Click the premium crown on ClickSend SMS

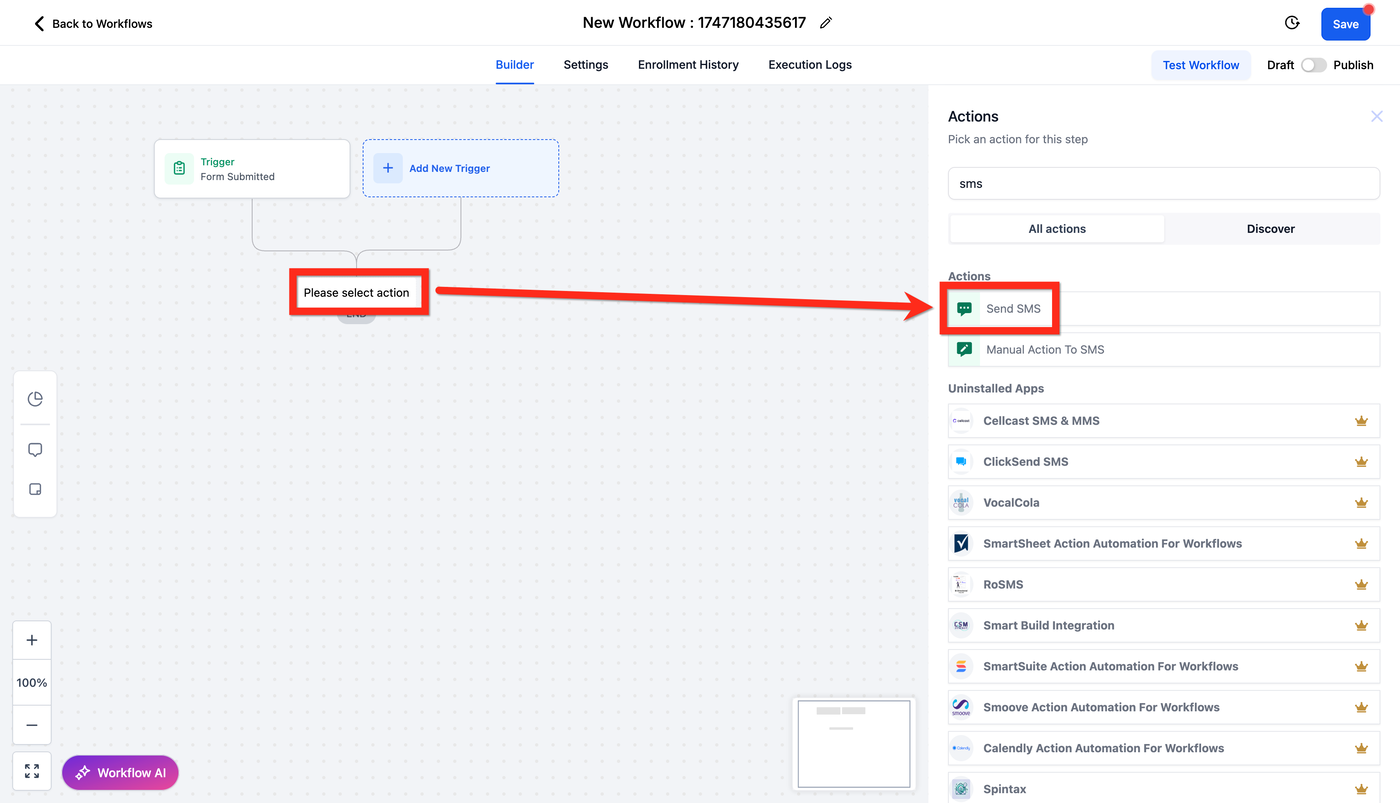point(1361,462)
